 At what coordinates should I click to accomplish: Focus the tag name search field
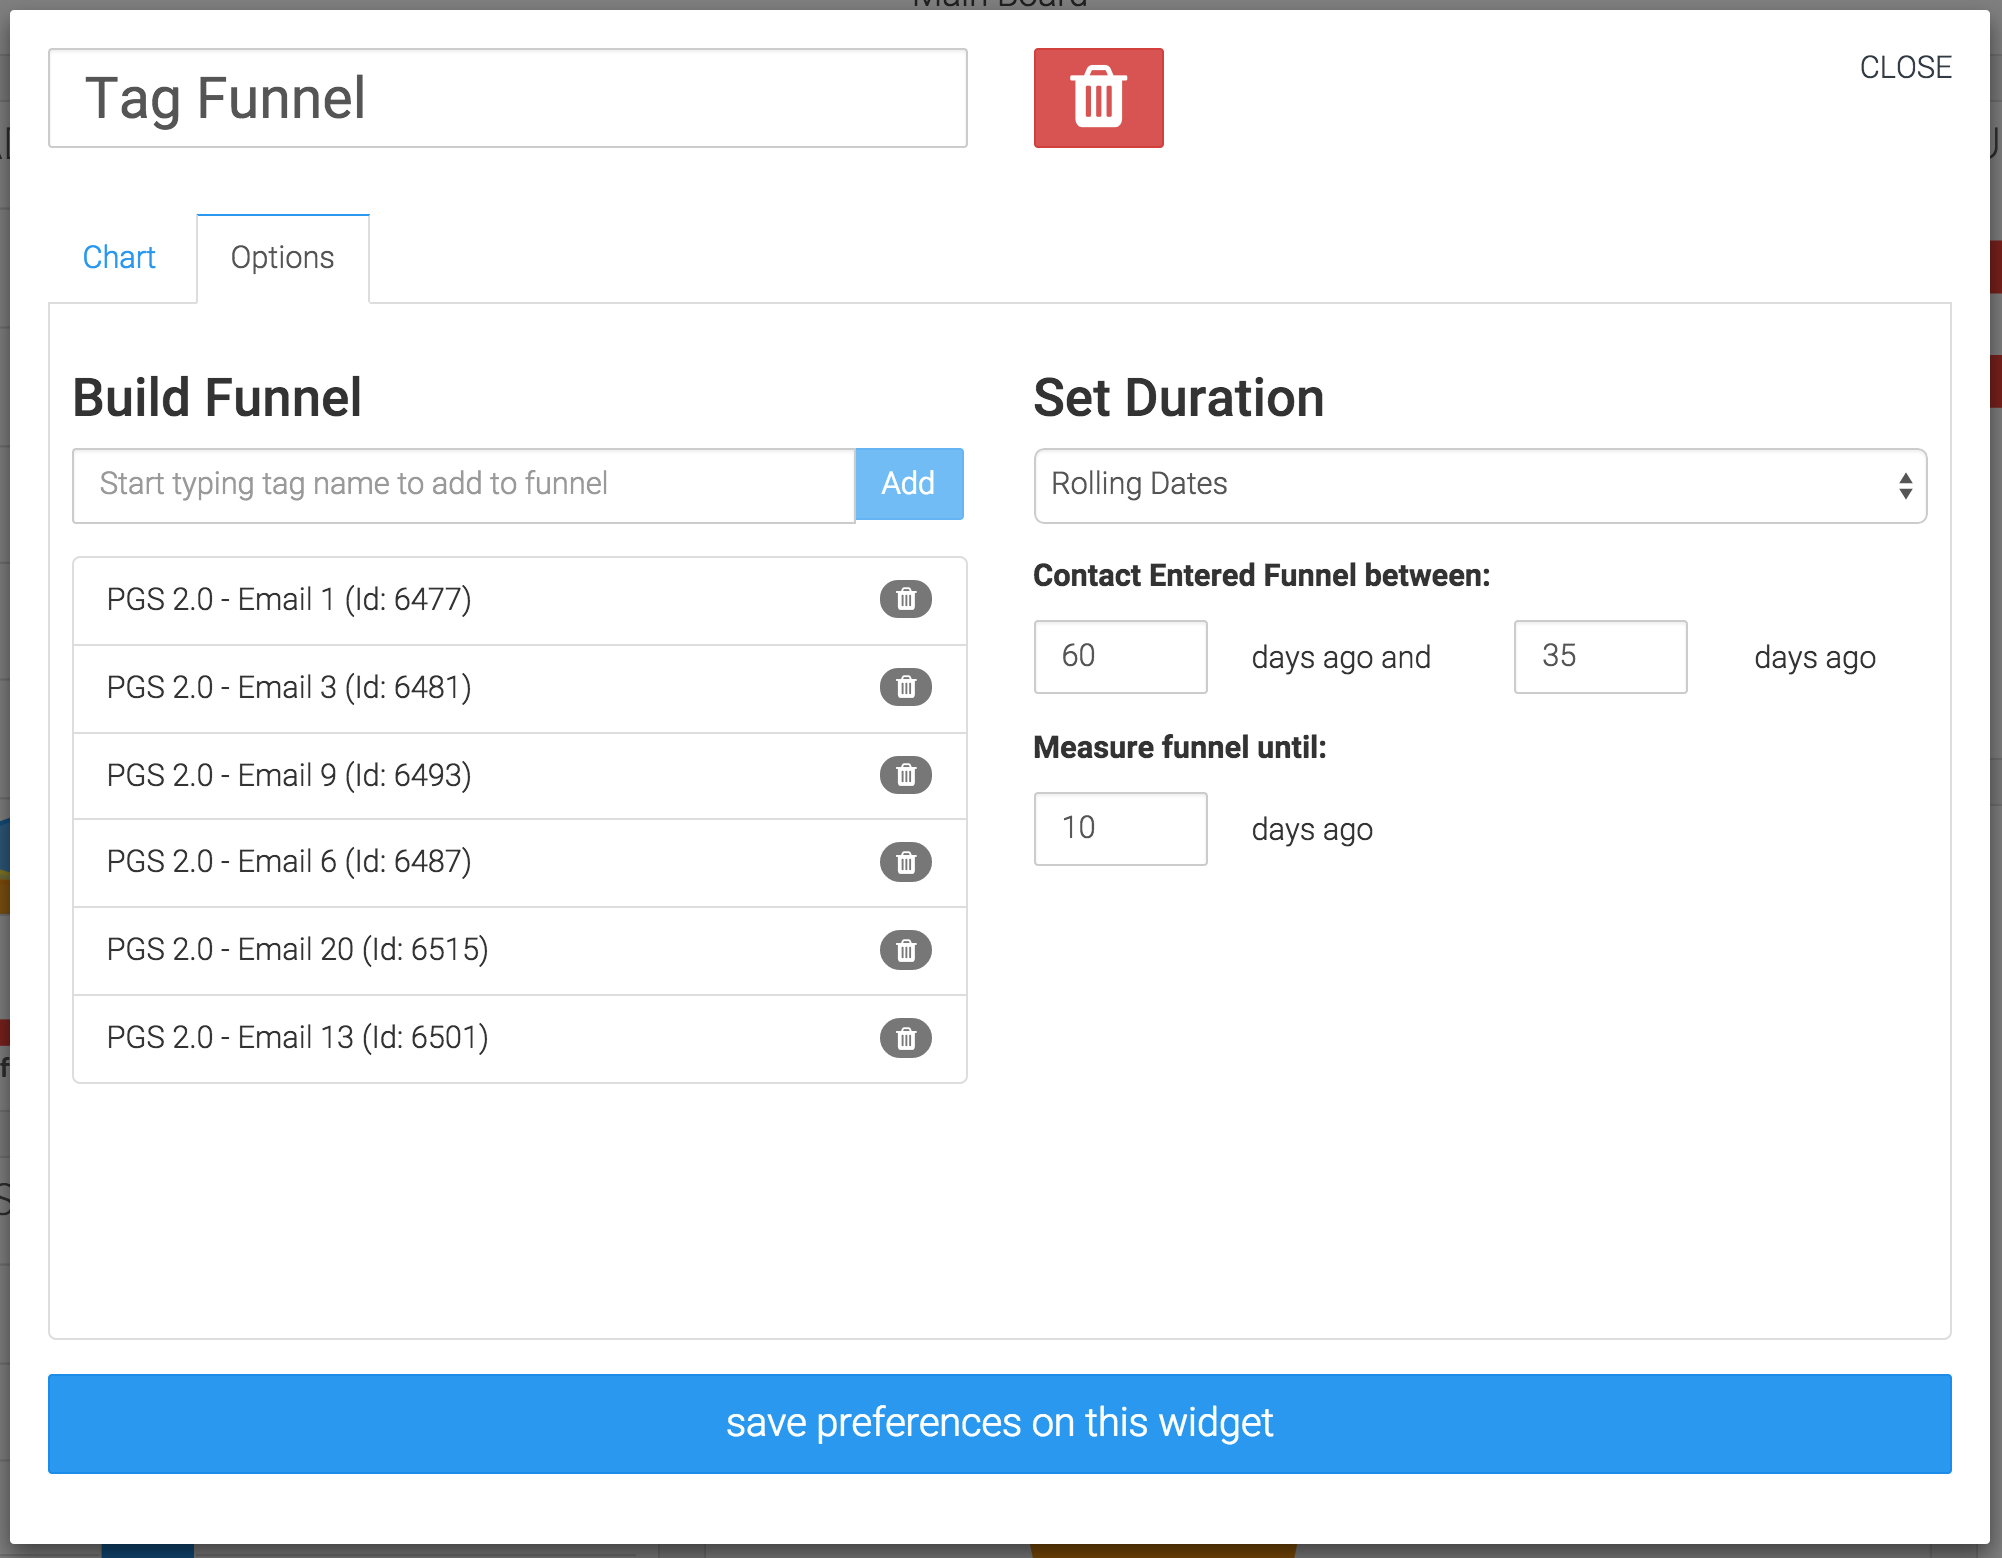point(463,485)
